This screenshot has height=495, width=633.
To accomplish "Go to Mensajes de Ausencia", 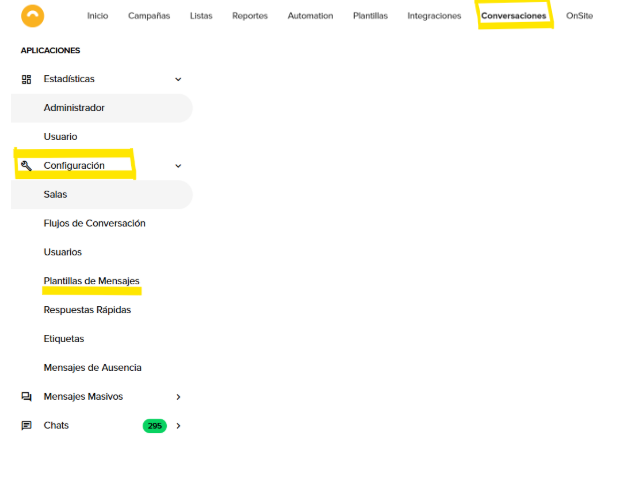I will pyautogui.click(x=92, y=368).
